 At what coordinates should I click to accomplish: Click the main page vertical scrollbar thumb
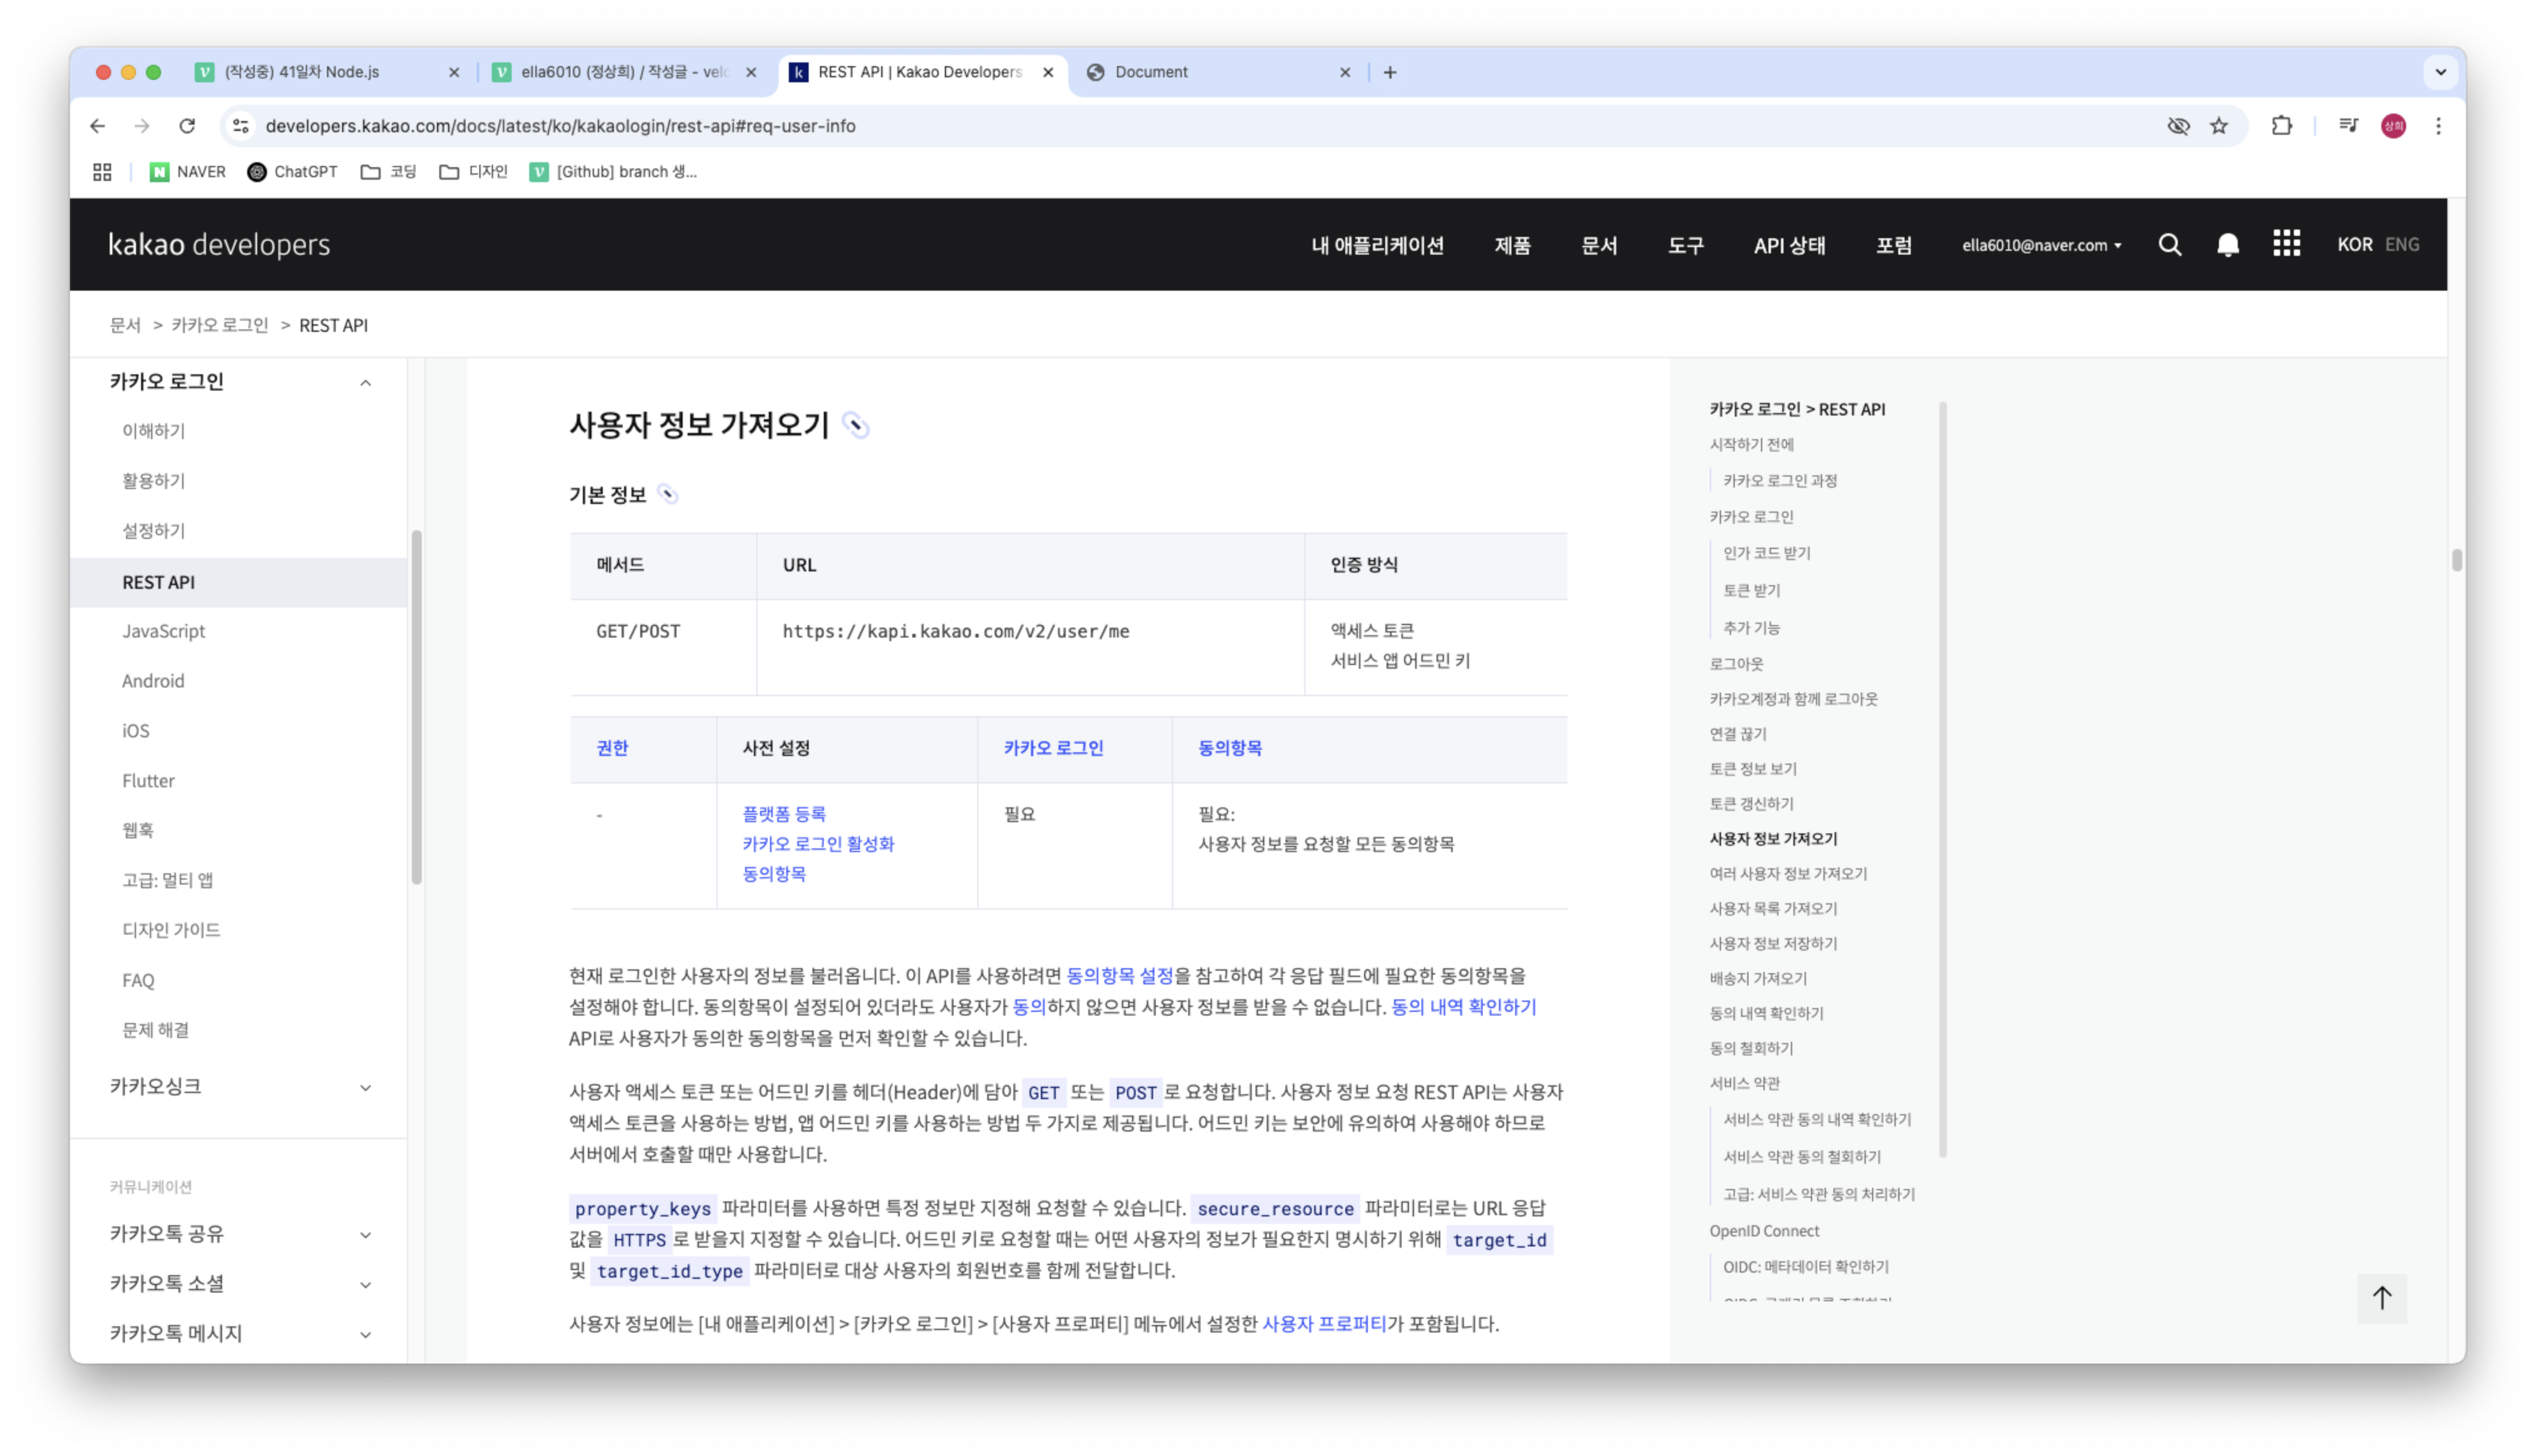tap(2456, 560)
